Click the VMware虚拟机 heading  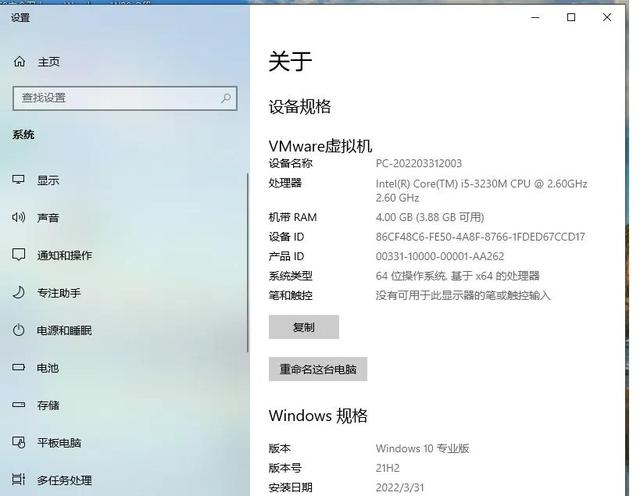tap(320, 146)
